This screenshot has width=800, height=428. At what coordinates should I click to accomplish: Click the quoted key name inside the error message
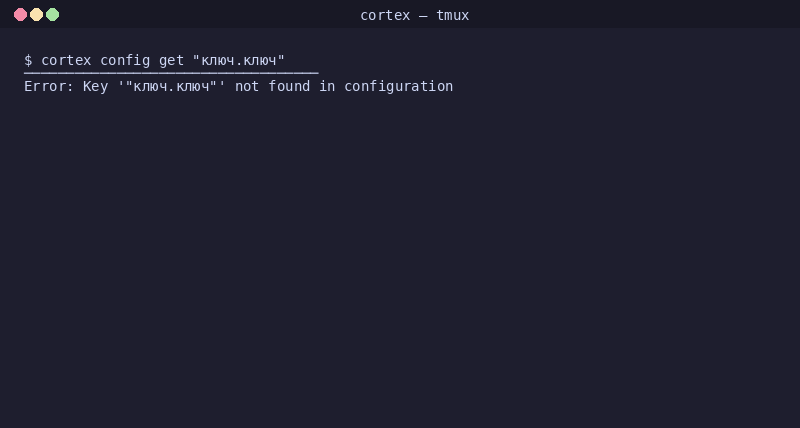(x=171, y=86)
